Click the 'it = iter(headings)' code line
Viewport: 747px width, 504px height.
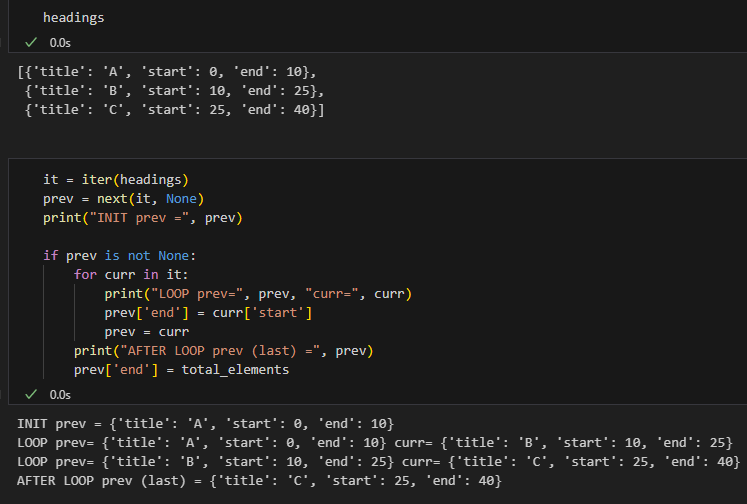click(x=115, y=180)
